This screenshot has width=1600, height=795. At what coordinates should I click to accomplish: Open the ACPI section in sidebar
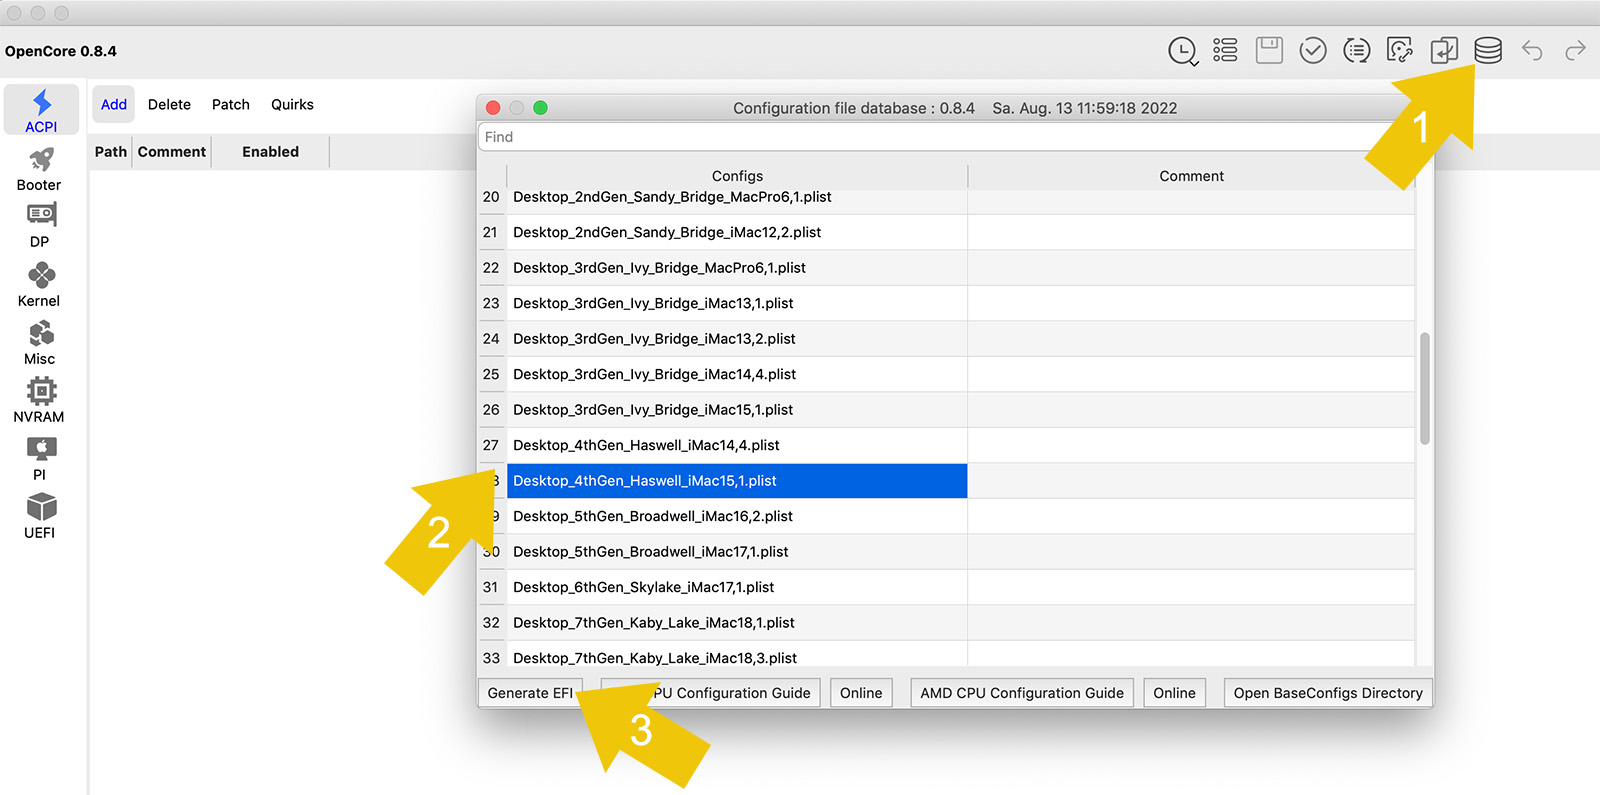(41, 110)
